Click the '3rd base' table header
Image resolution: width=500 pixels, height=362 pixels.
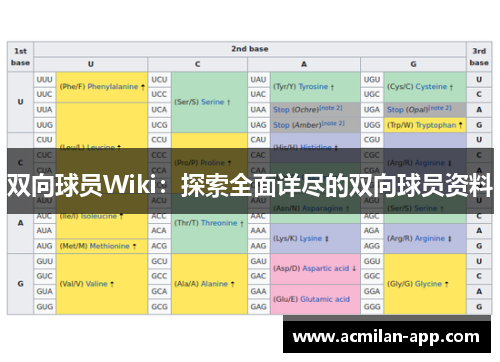tap(479, 57)
